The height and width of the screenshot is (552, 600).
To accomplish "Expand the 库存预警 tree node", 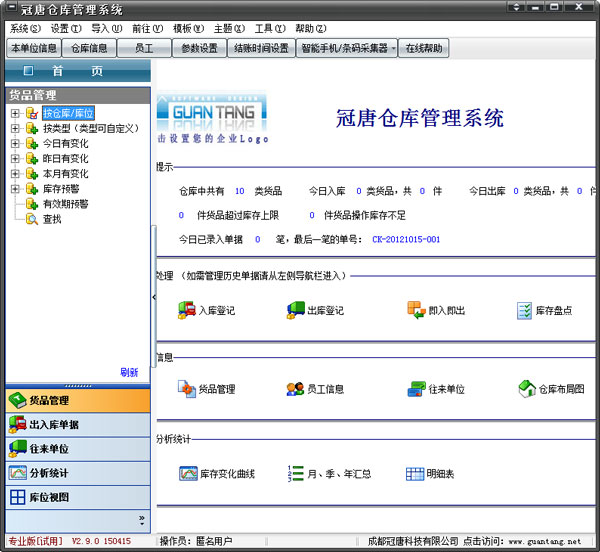I will [x=15, y=189].
